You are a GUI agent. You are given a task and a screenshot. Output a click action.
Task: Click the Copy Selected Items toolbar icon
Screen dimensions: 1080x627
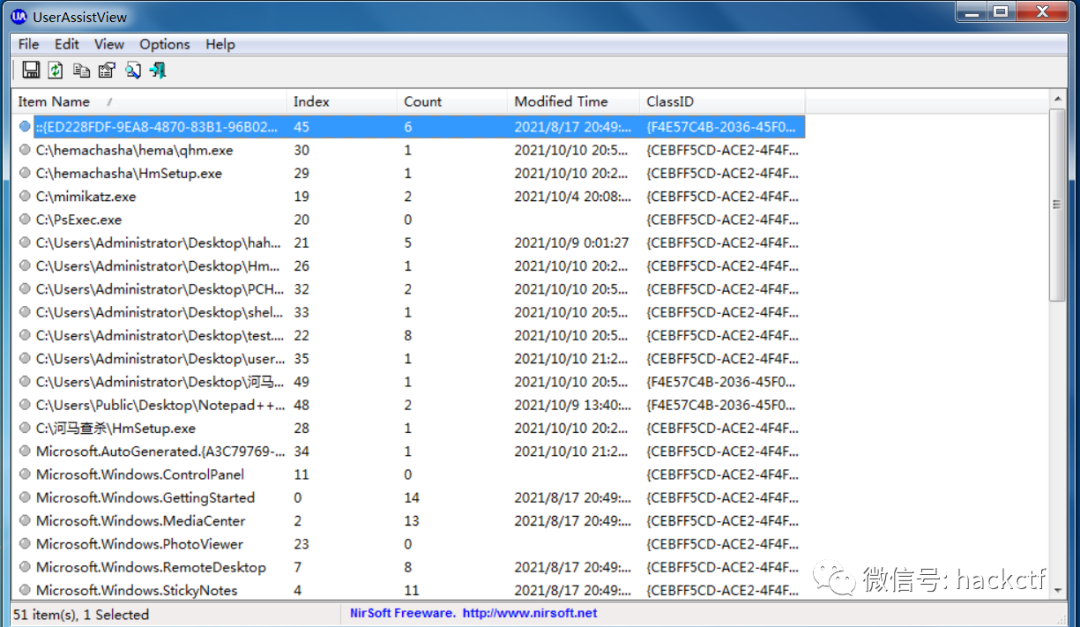81,70
